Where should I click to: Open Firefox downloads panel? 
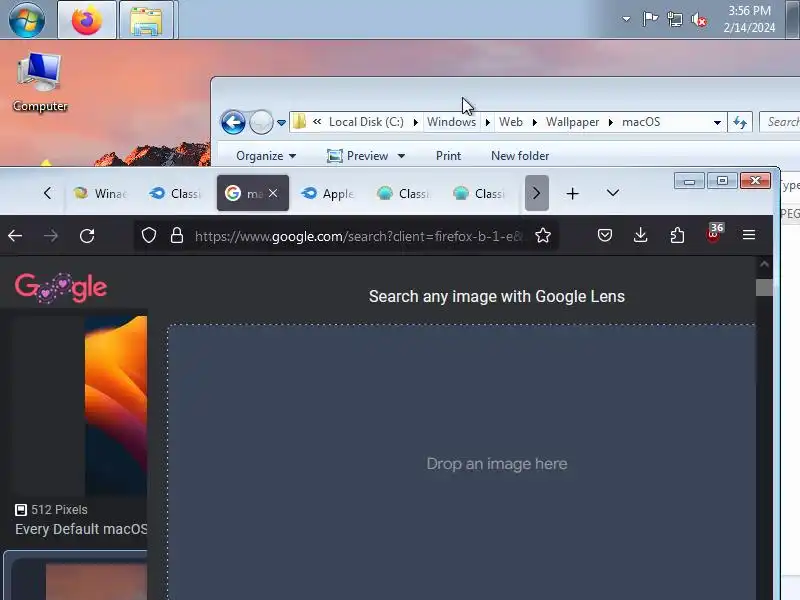(x=640, y=236)
